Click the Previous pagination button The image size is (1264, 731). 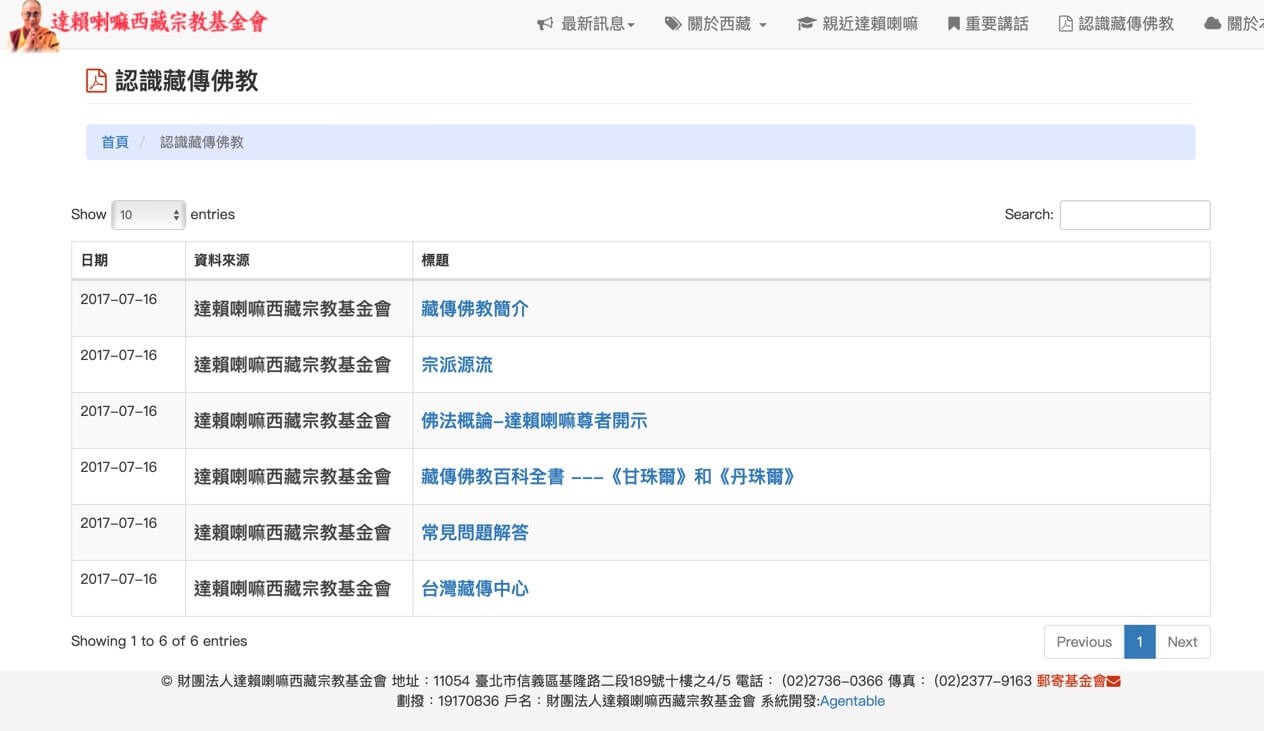click(x=1084, y=642)
